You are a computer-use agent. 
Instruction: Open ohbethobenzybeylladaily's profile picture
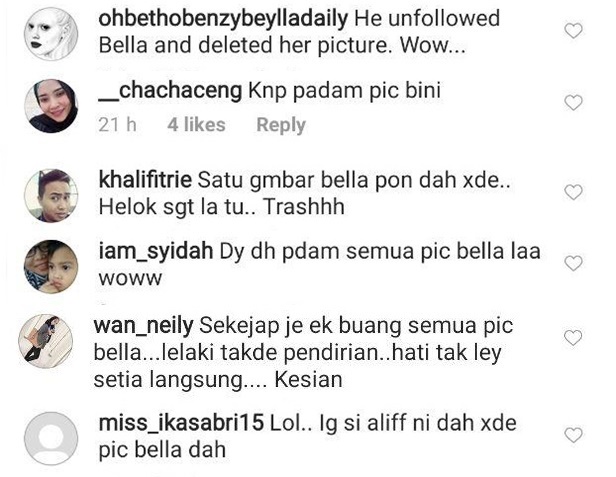tap(51, 34)
